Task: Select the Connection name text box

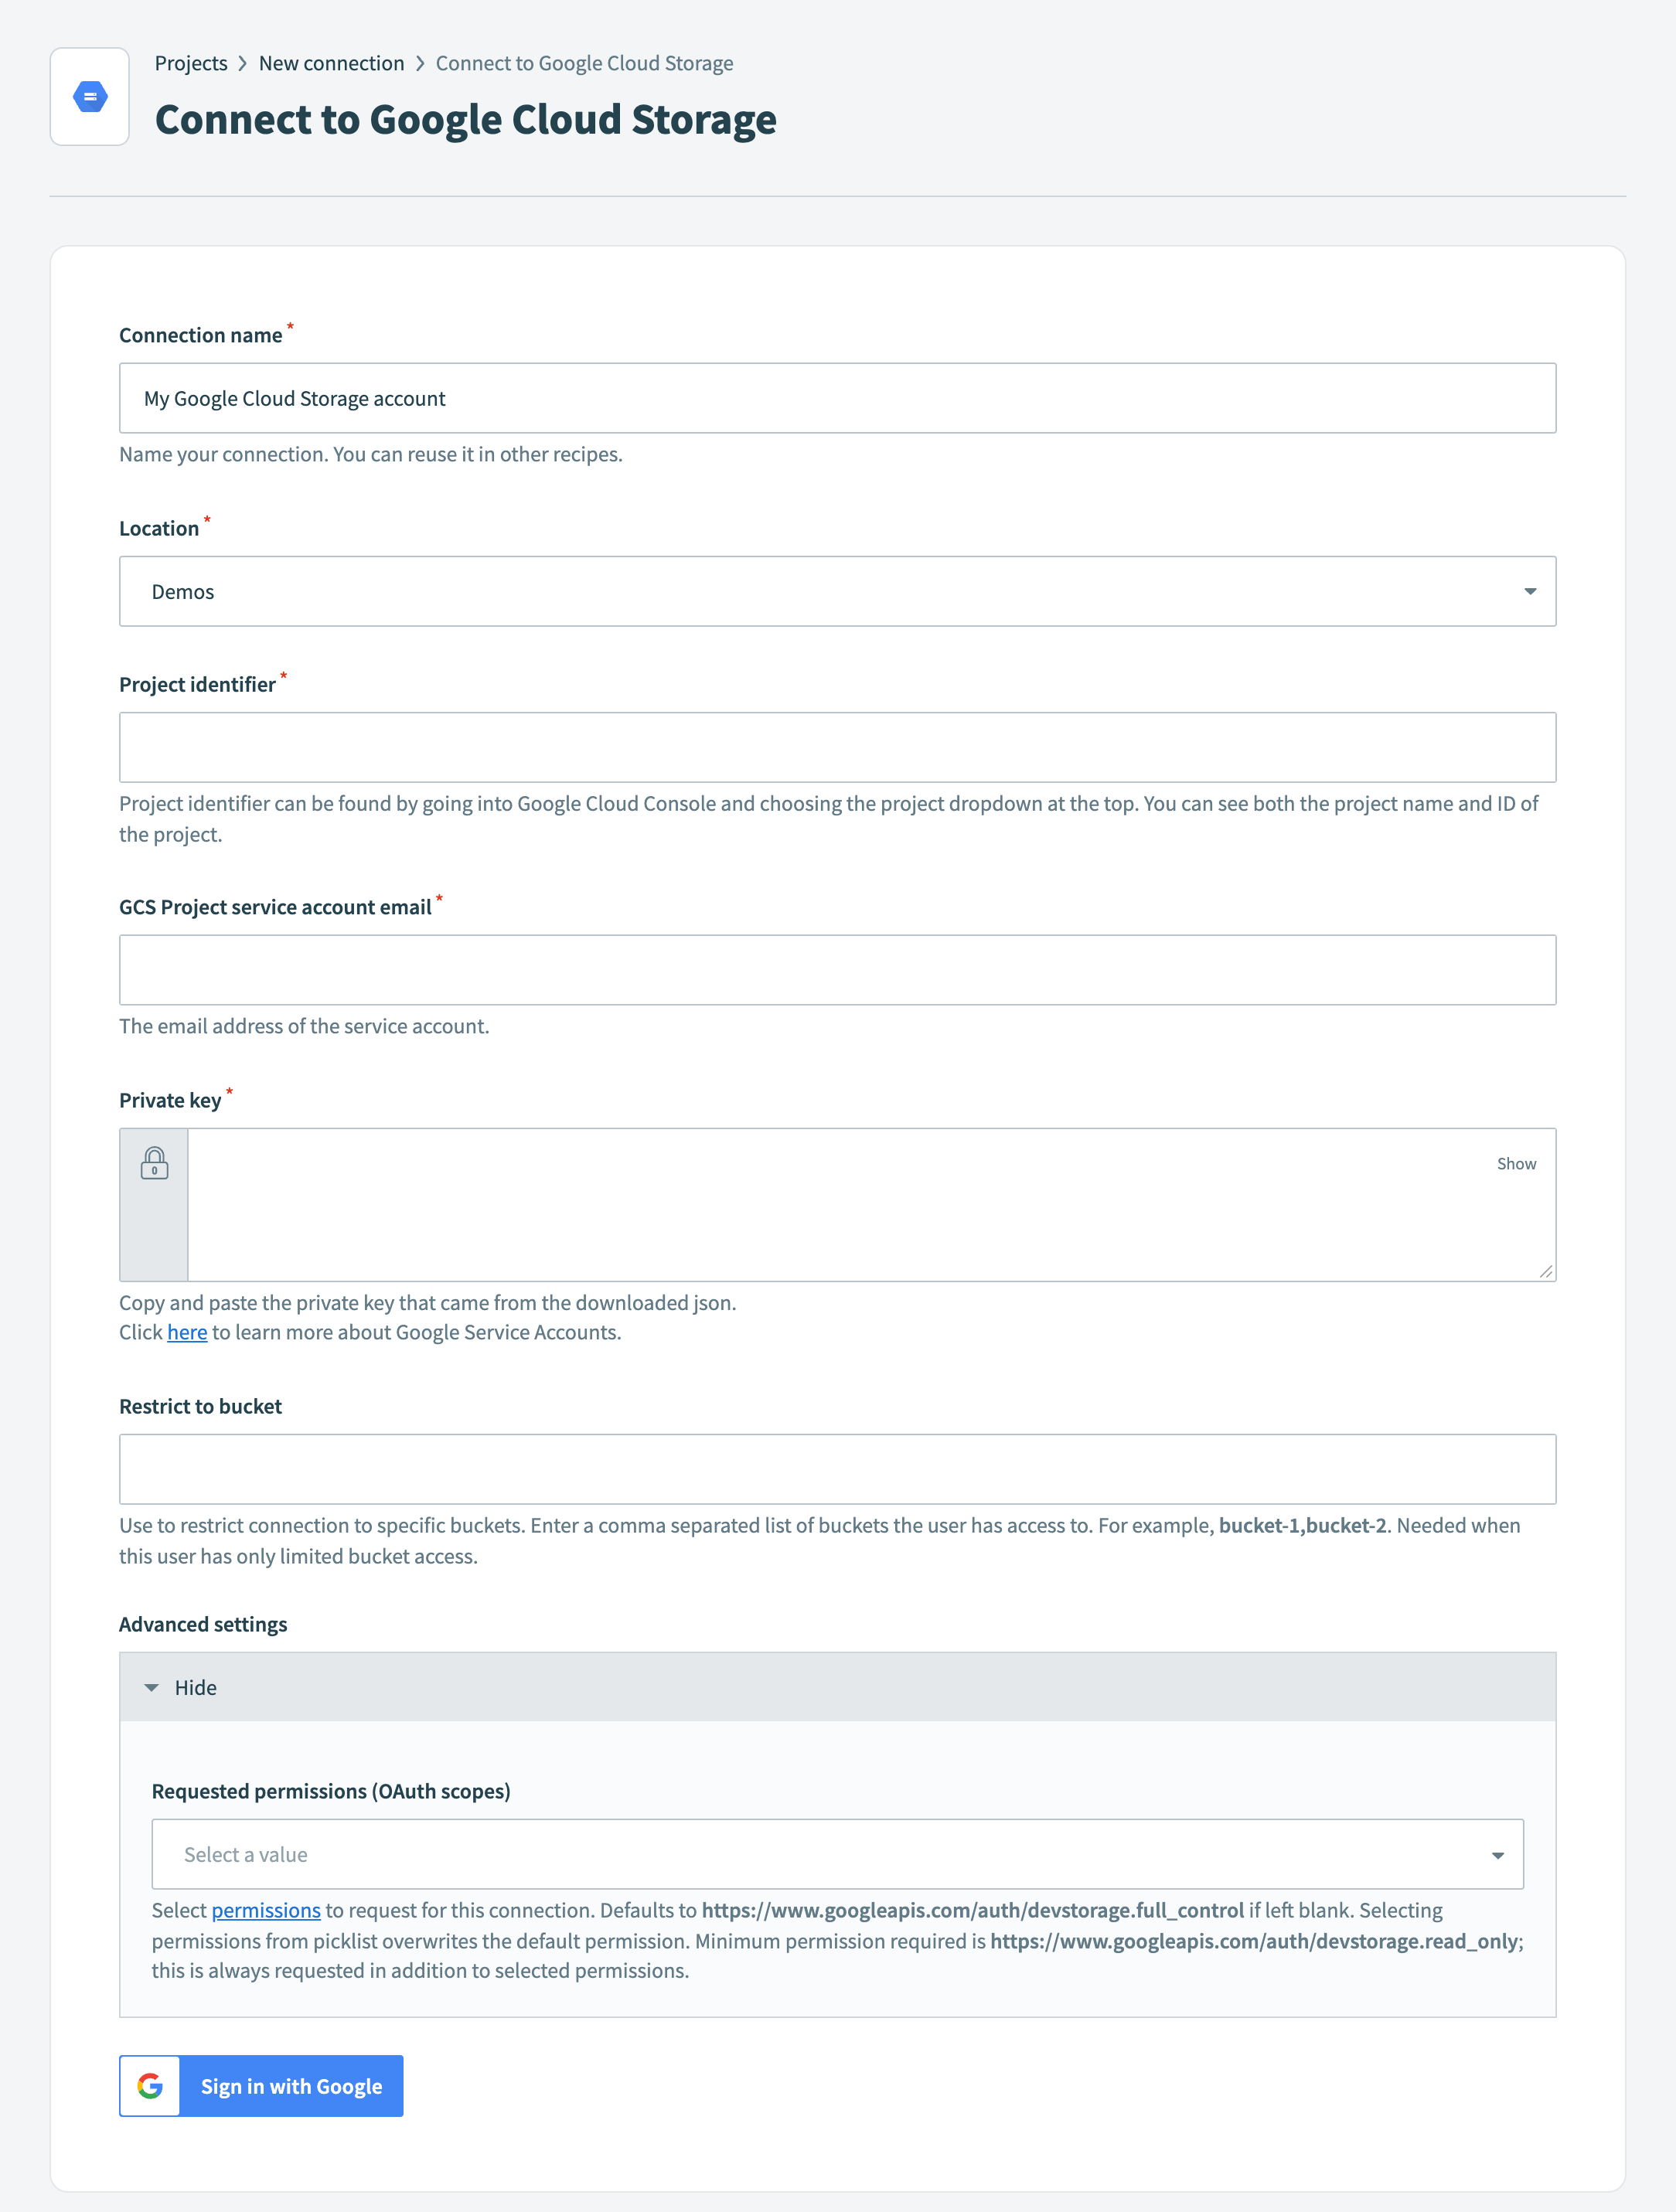Action: pyautogui.click(x=838, y=397)
